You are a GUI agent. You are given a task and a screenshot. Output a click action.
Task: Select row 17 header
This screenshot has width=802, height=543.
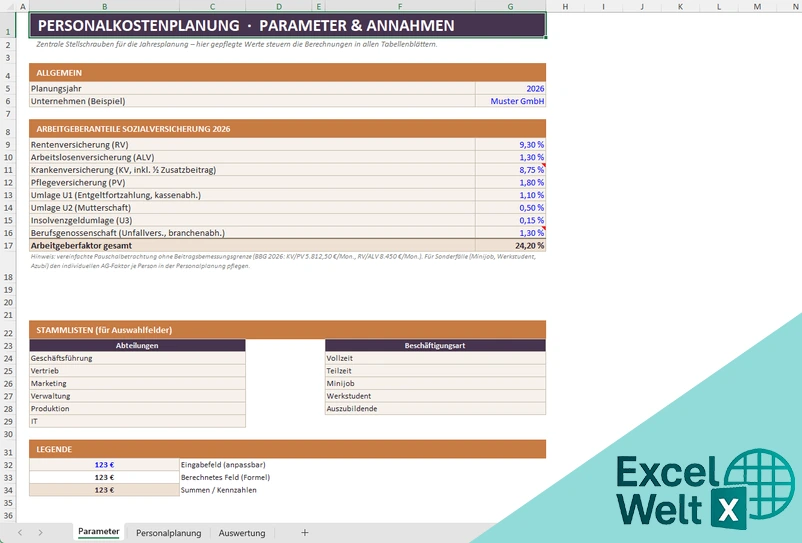coord(8,245)
